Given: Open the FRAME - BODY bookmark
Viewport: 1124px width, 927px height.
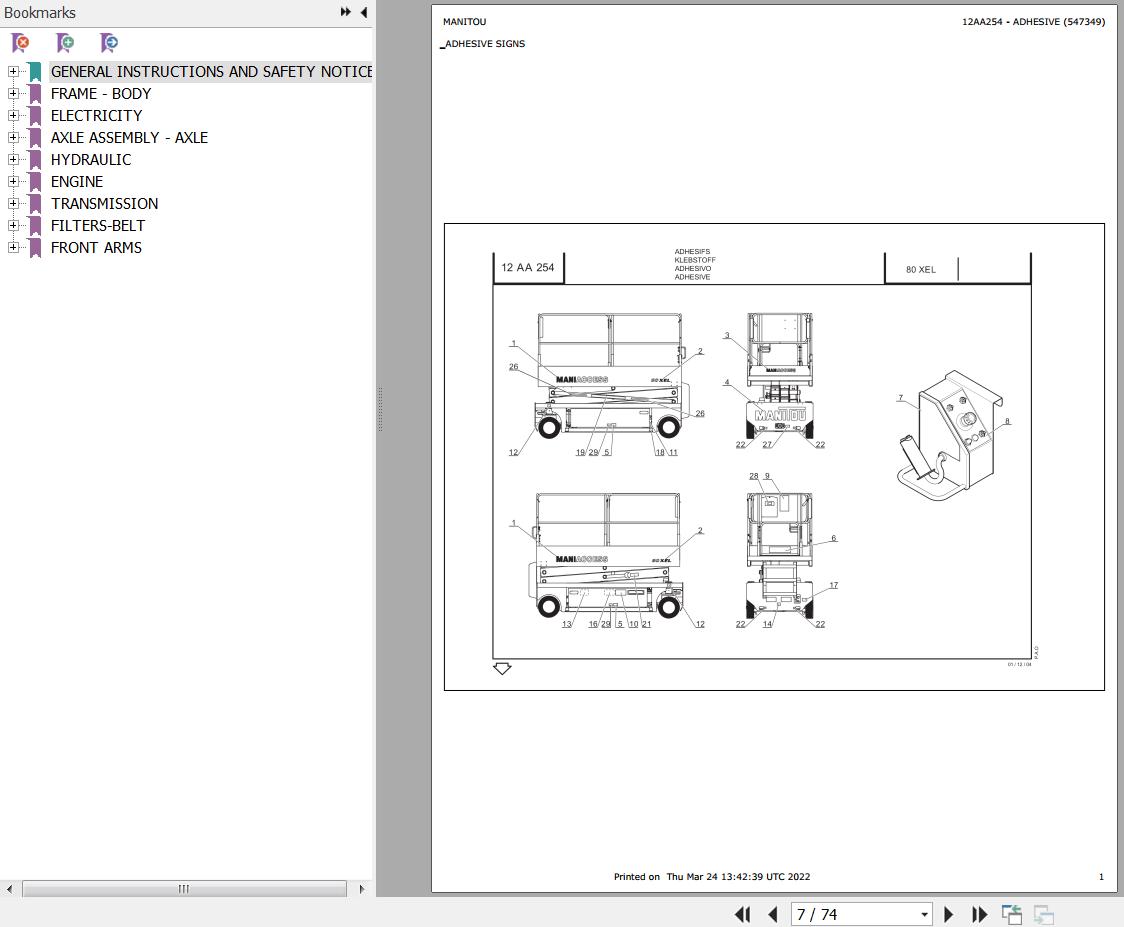Looking at the screenshot, I should tap(101, 94).
